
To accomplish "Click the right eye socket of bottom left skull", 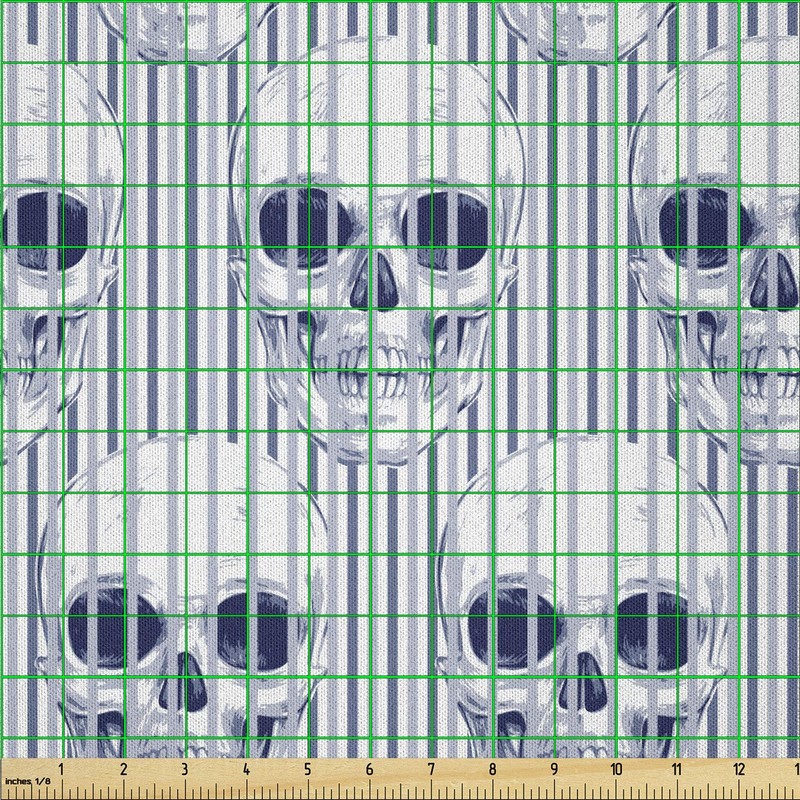I will click(x=250, y=625).
